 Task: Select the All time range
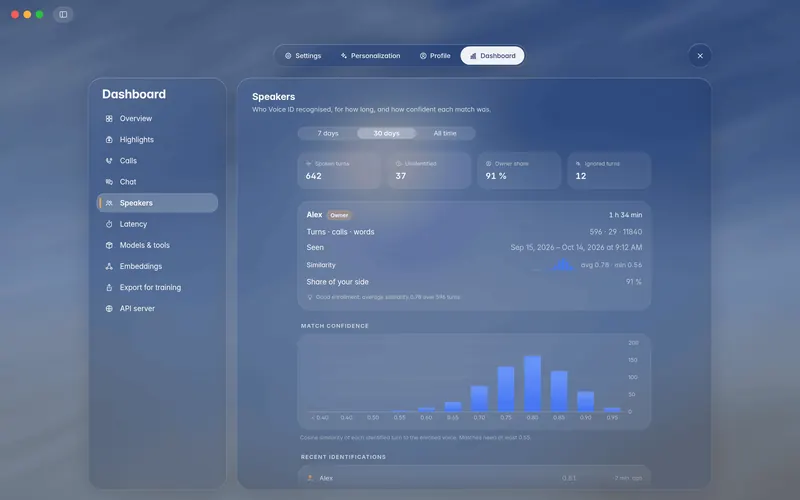click(x=445, y=133)
